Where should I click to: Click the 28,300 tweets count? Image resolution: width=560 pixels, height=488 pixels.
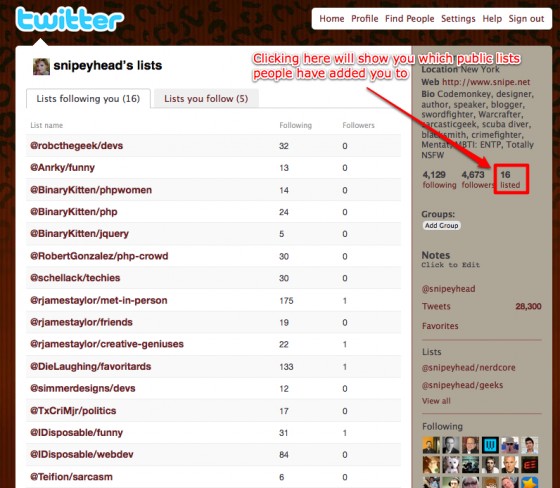coord(529,306)
